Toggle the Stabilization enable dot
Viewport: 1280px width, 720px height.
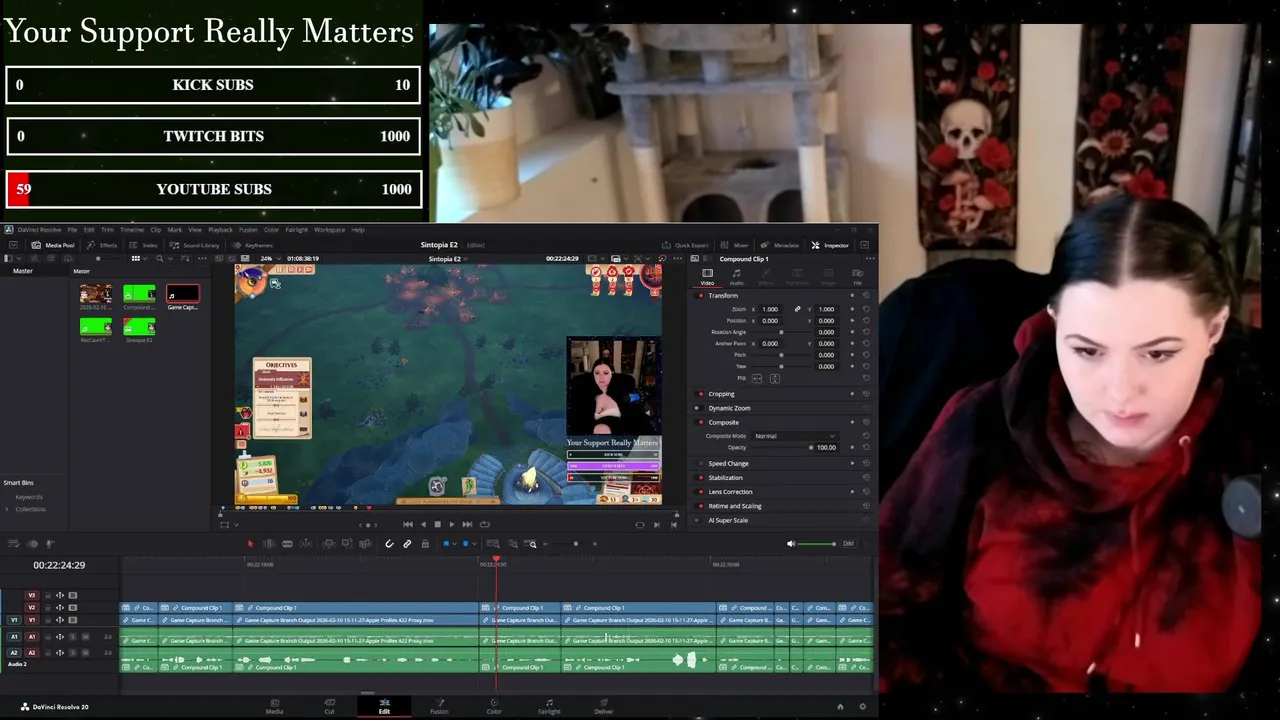pyautogui.click(x=701, y=478)
